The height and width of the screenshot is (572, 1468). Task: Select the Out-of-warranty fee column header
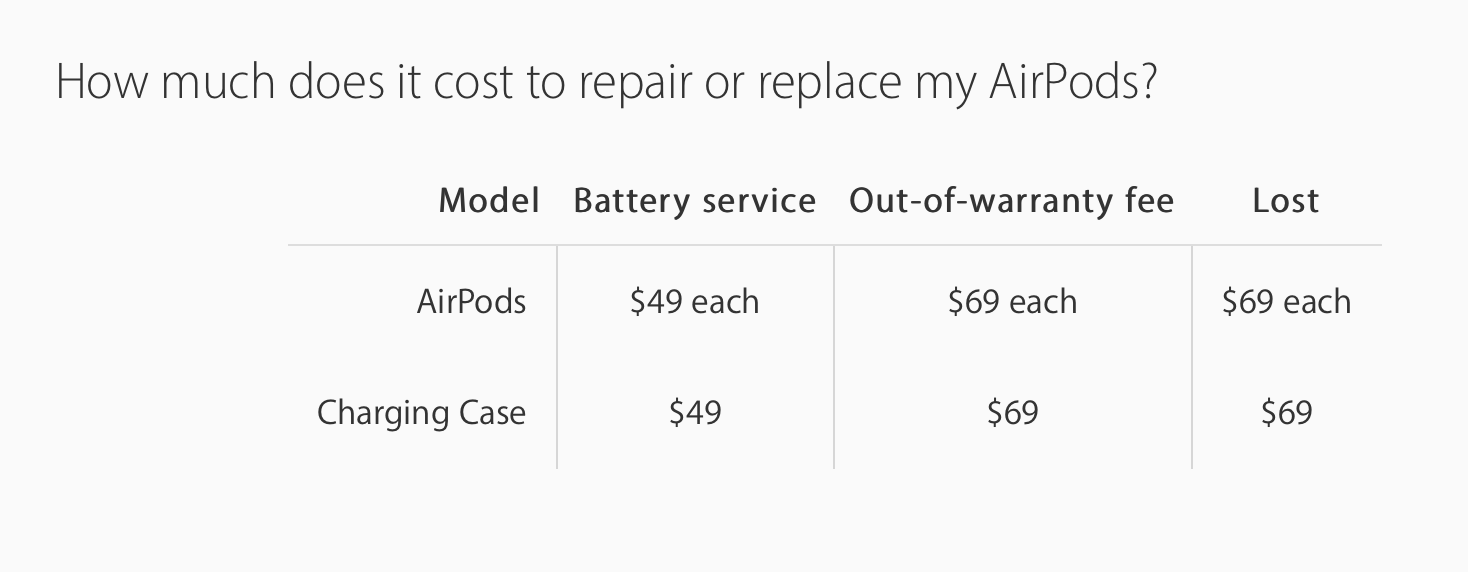(x=1012, y=201)
